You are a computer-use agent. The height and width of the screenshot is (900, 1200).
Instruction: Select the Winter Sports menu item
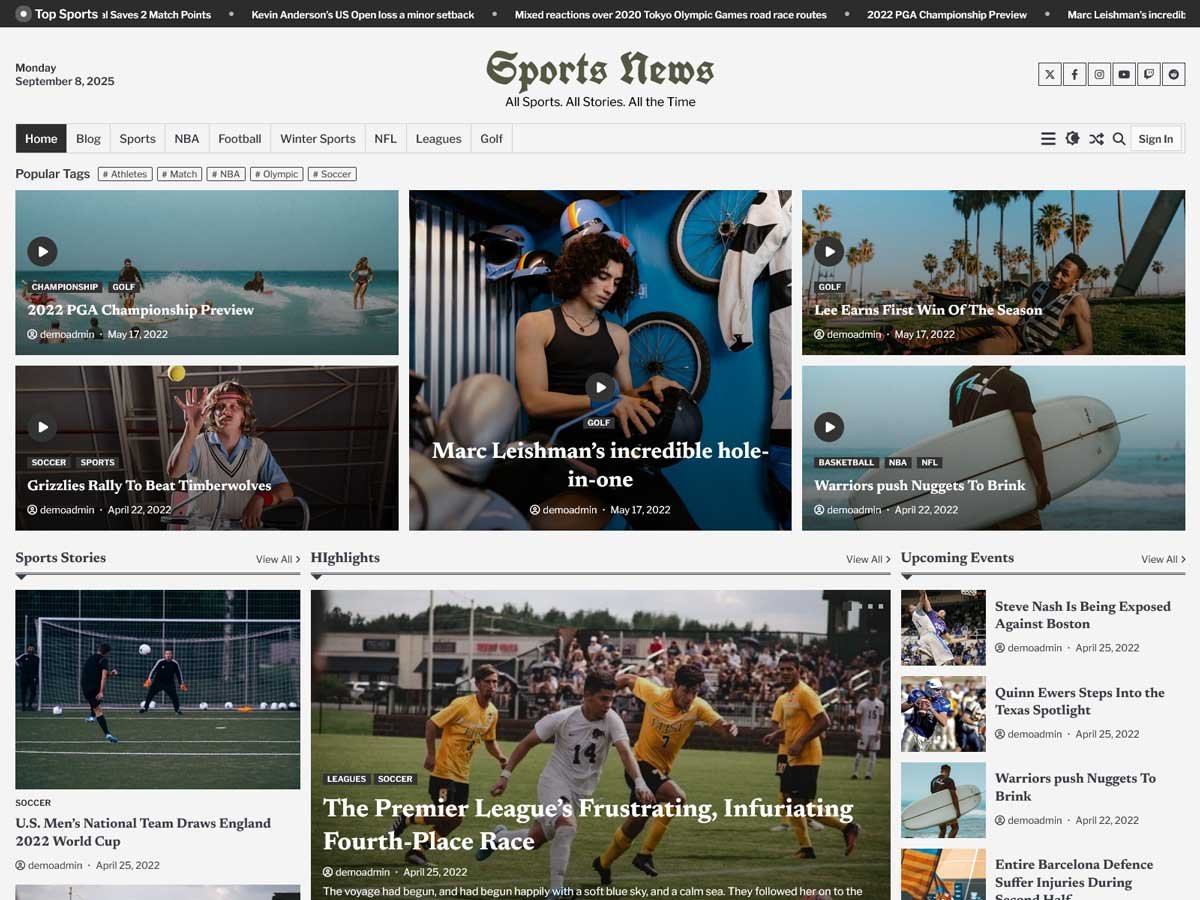pyautogui.click(x=317, y=139)
